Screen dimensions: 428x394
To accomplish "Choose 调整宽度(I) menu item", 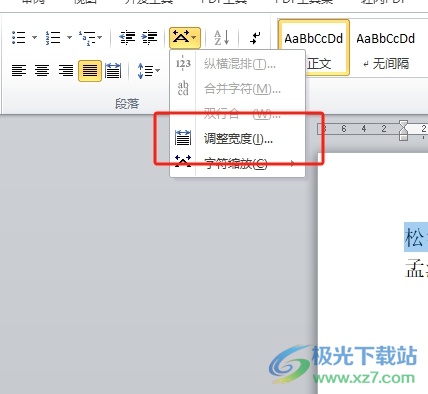I will (x=237, y=138).
